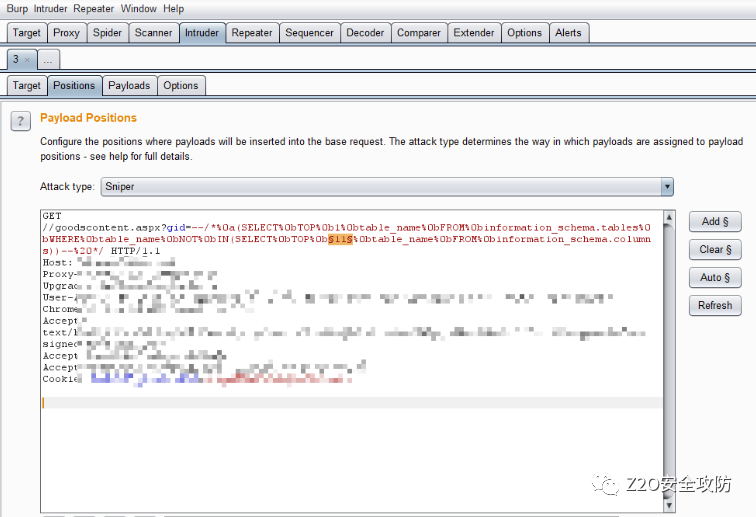The height and width of the screenshot is (517, 756).
Task: Select the main Intruder tab
Action: click(x=202, y=33)
